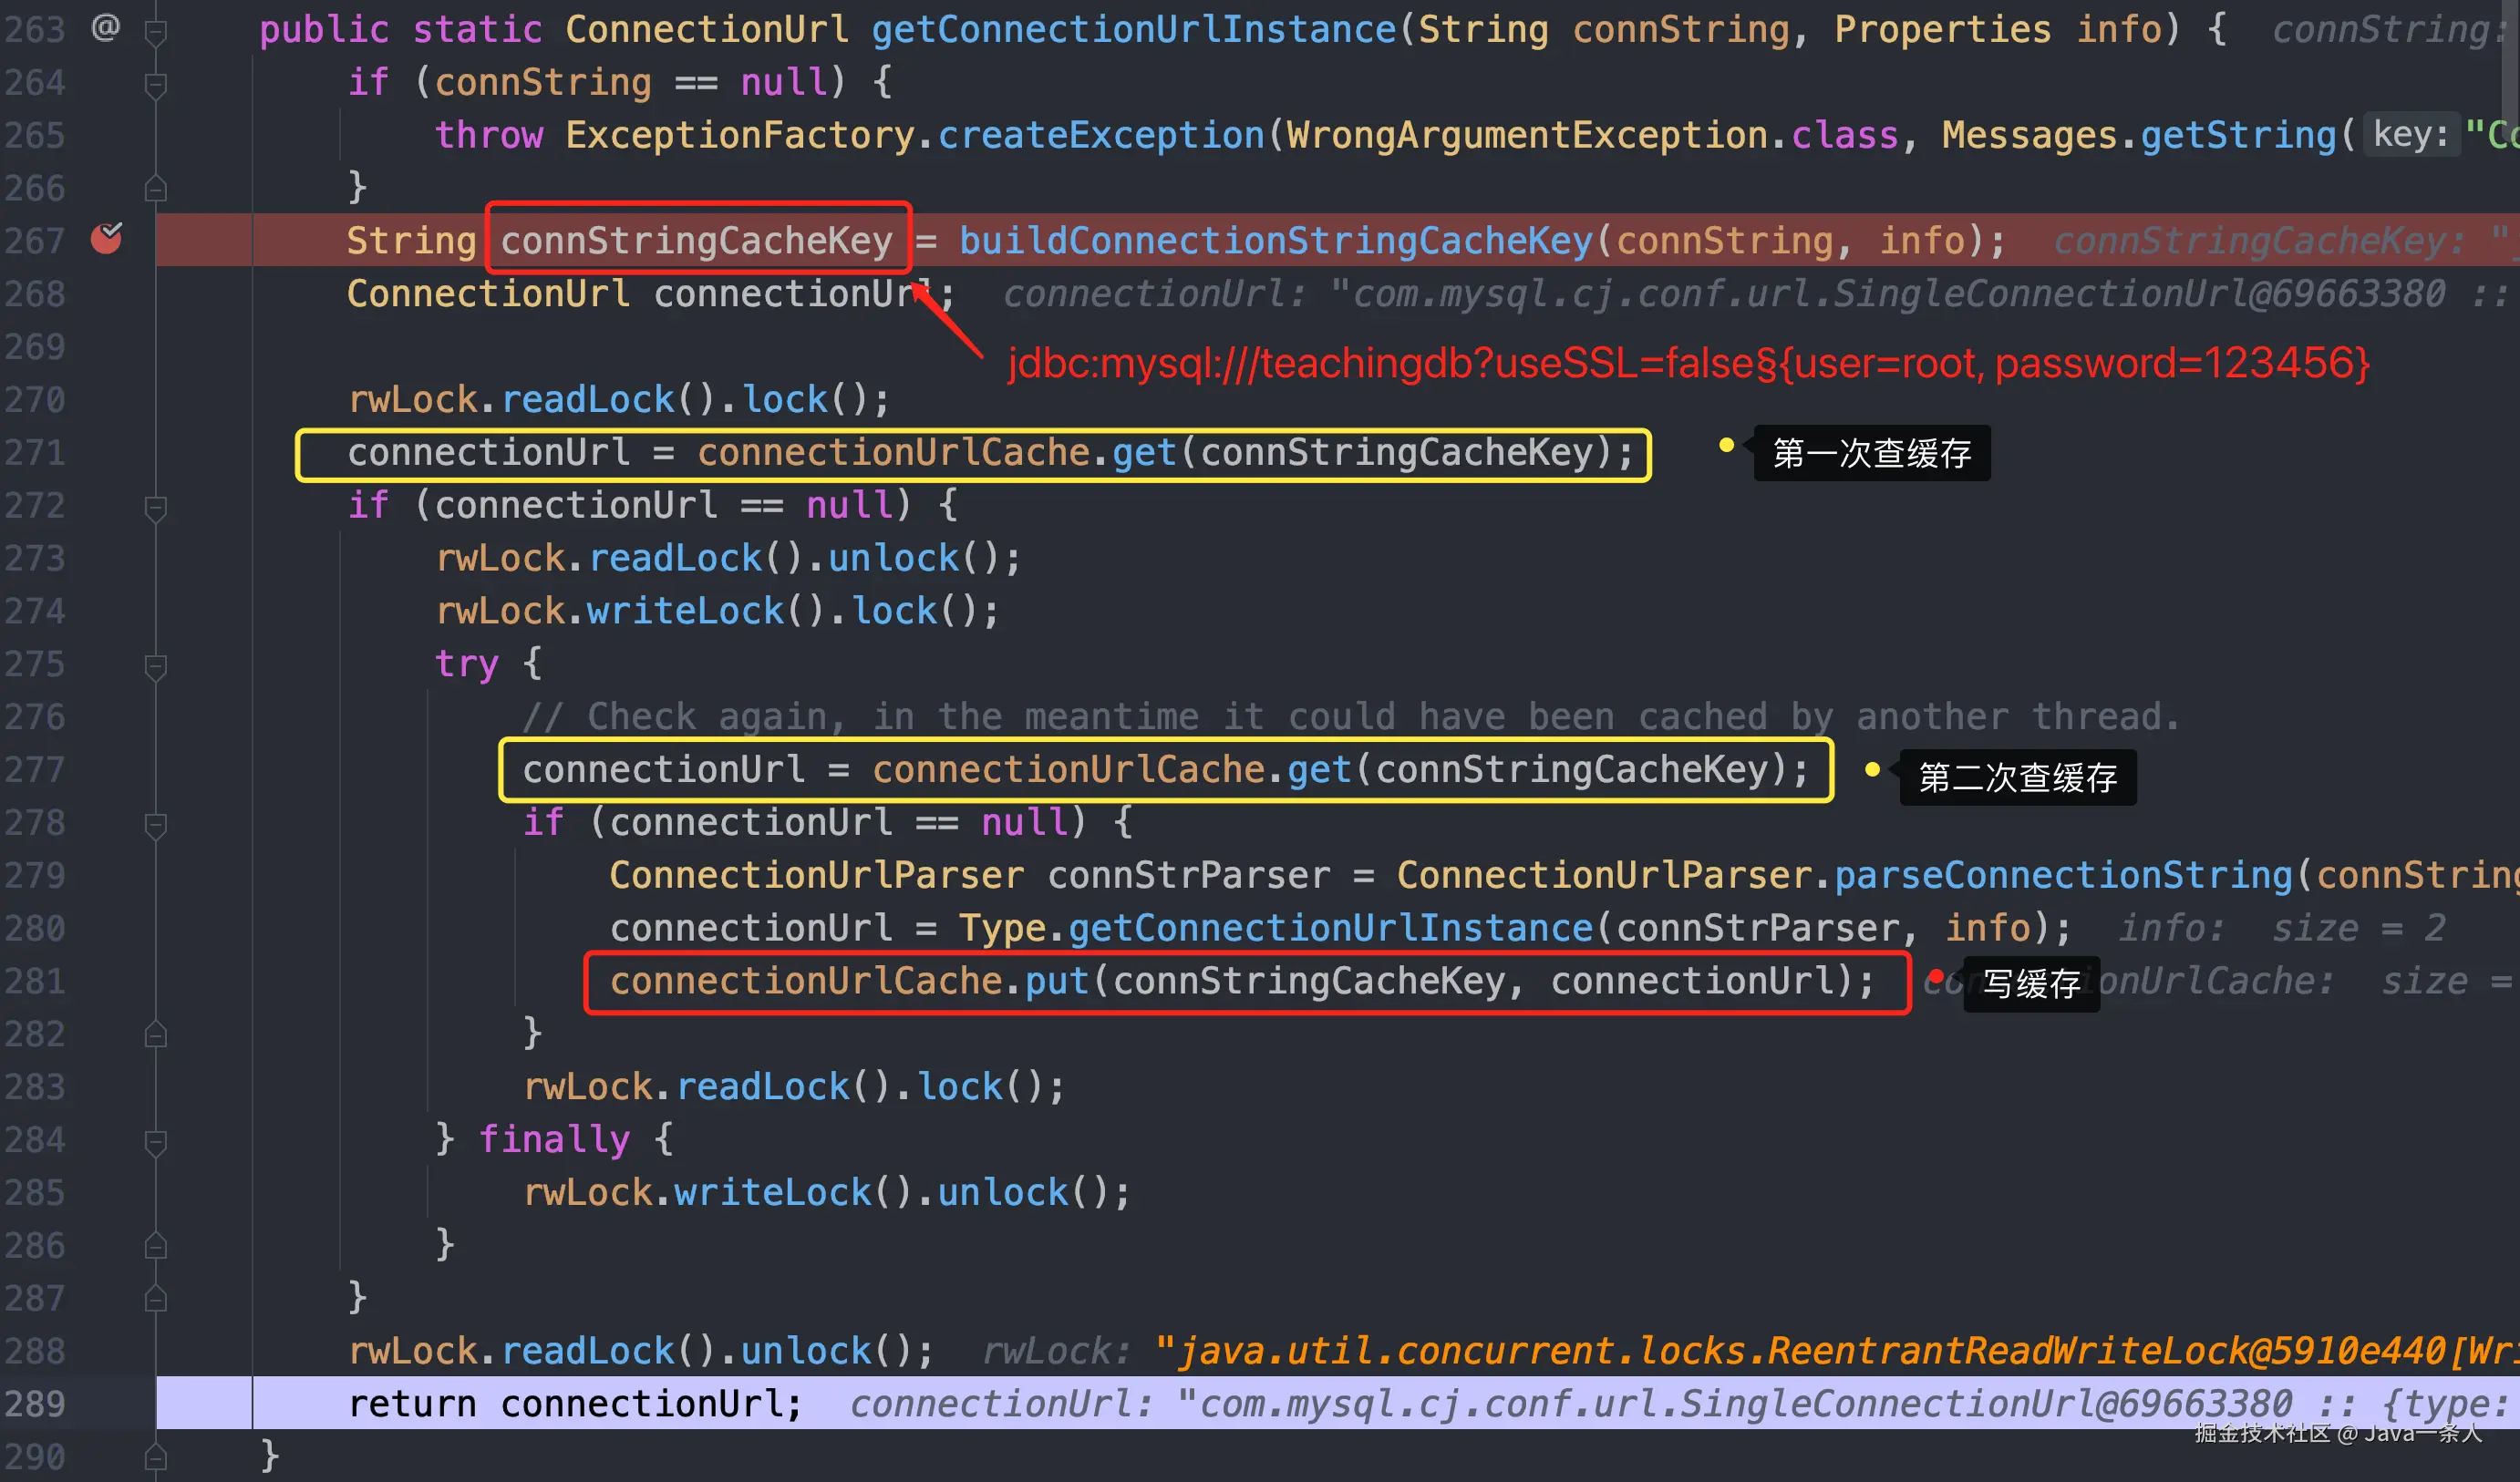
Task: Collapse the method fold marker on line 263
Action: click(x=155, y=32)
